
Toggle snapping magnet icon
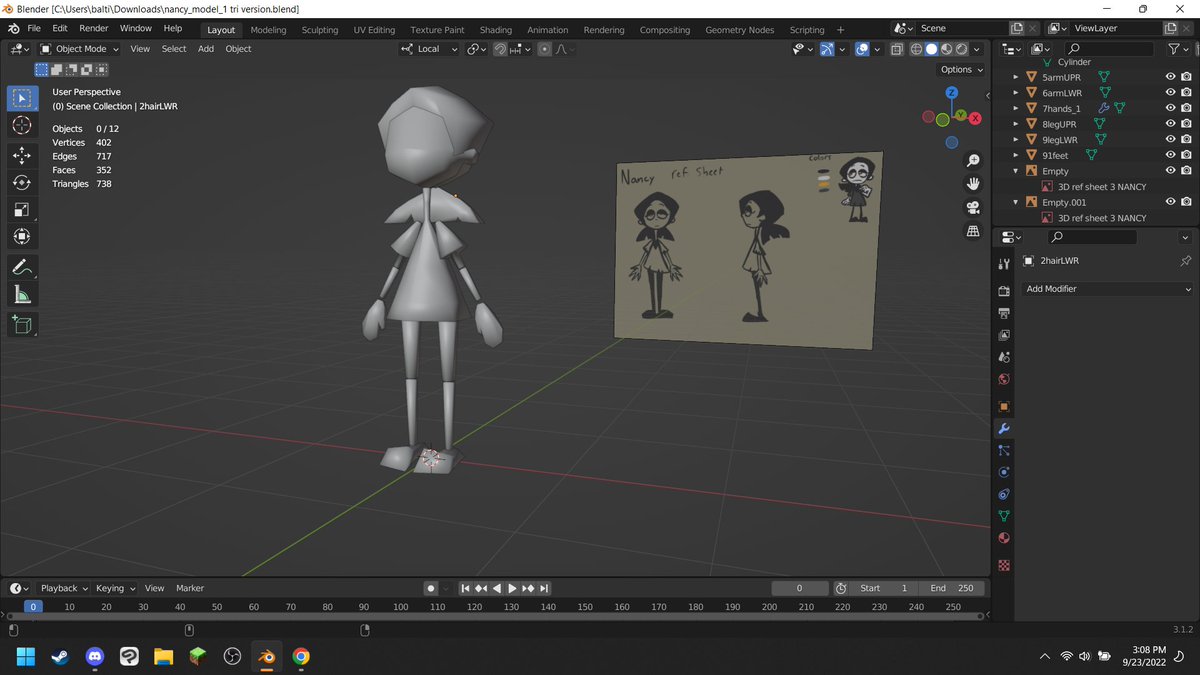coord(500,49)
